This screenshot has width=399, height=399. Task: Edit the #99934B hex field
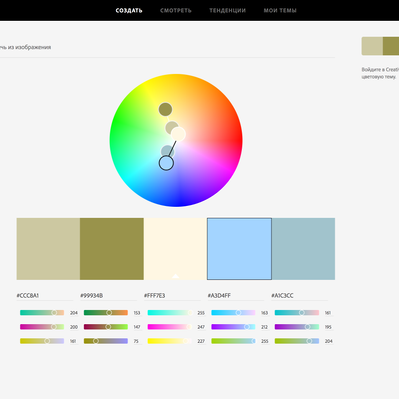pos(109,296)
